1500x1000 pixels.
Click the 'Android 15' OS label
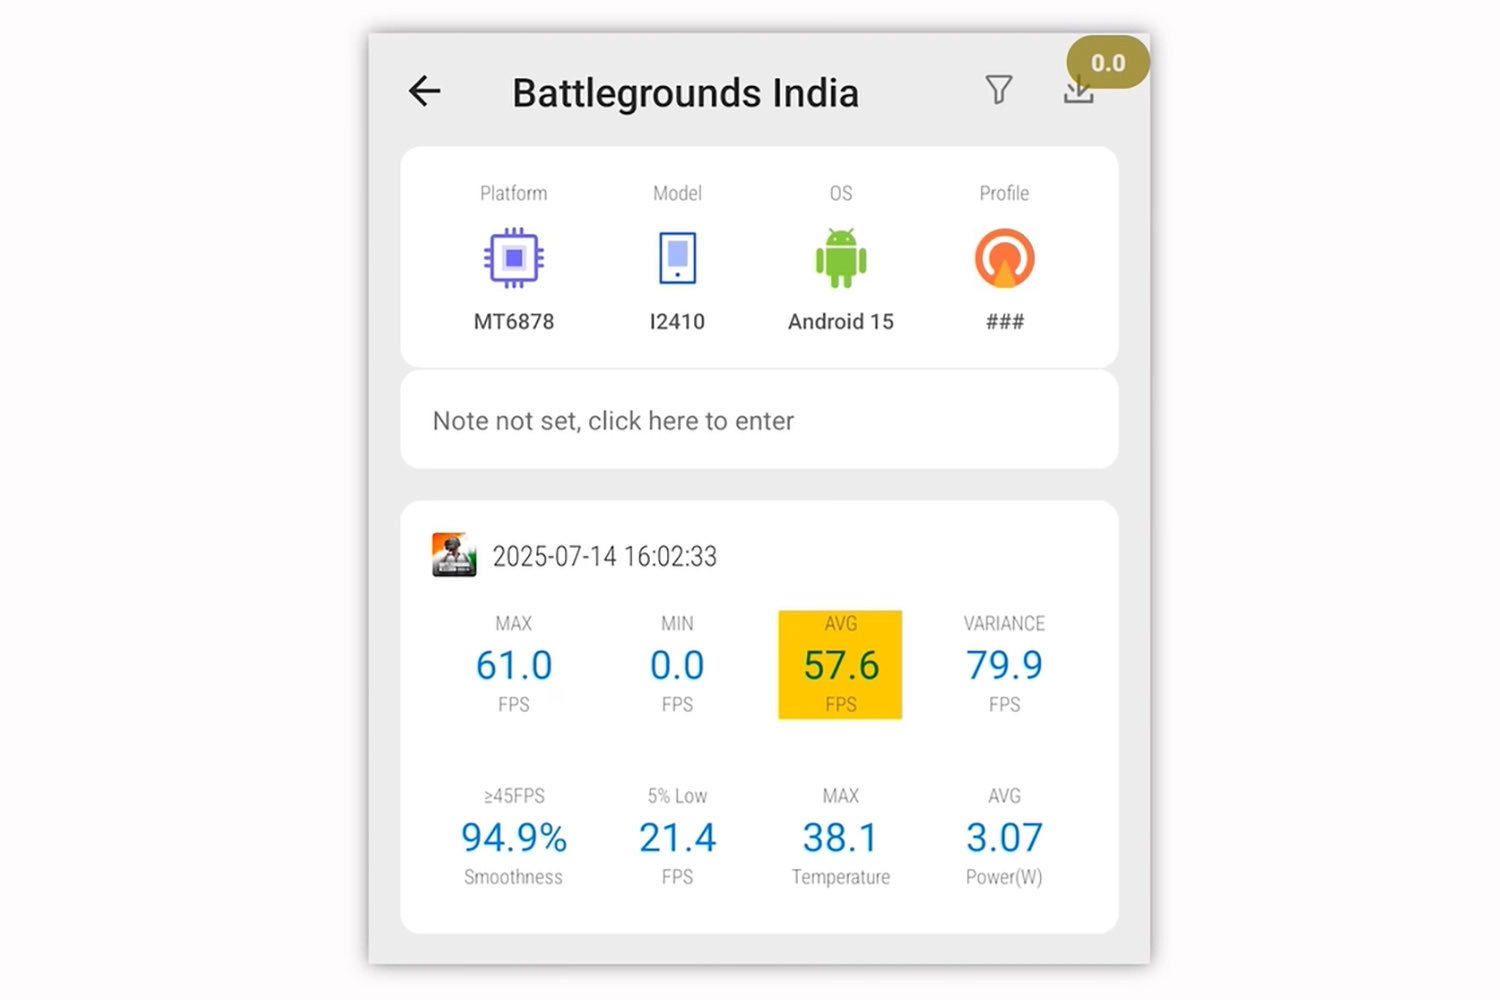pyautogui.click(x=841, y=321)
